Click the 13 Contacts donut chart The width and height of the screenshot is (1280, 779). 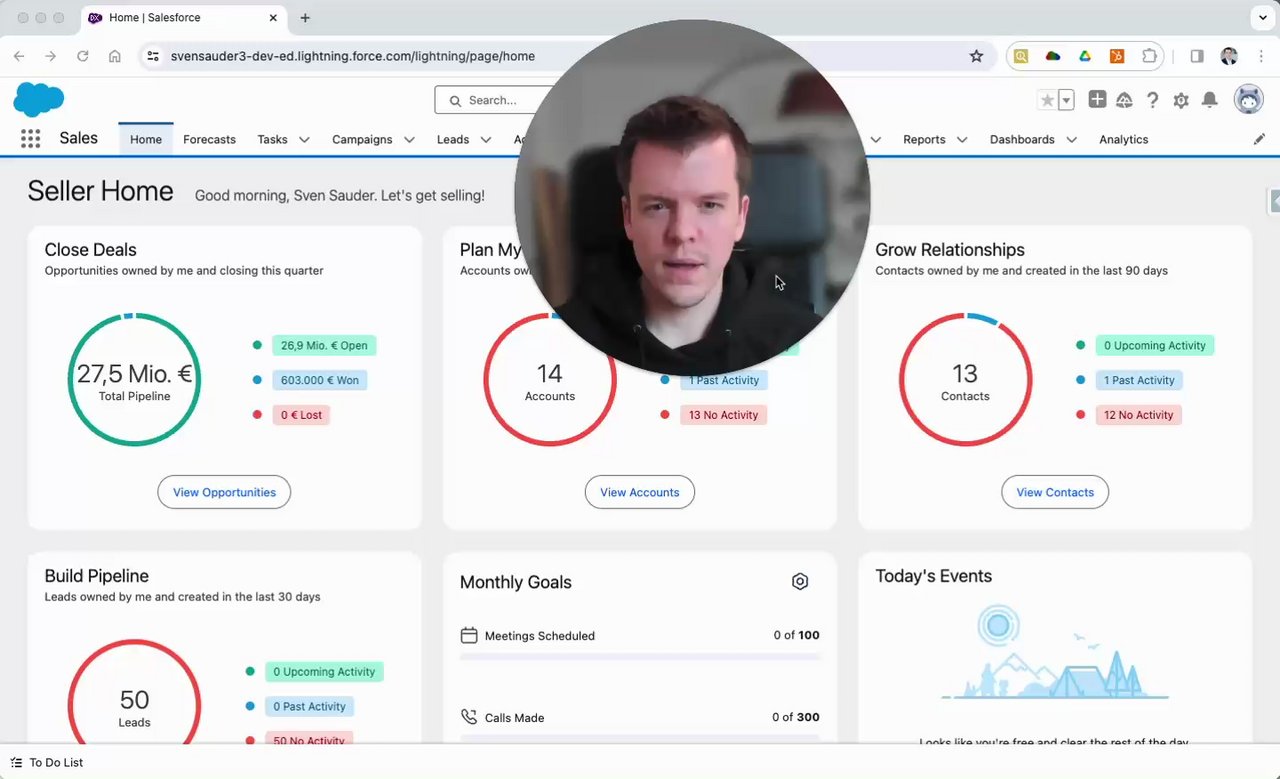coord(965,379)
